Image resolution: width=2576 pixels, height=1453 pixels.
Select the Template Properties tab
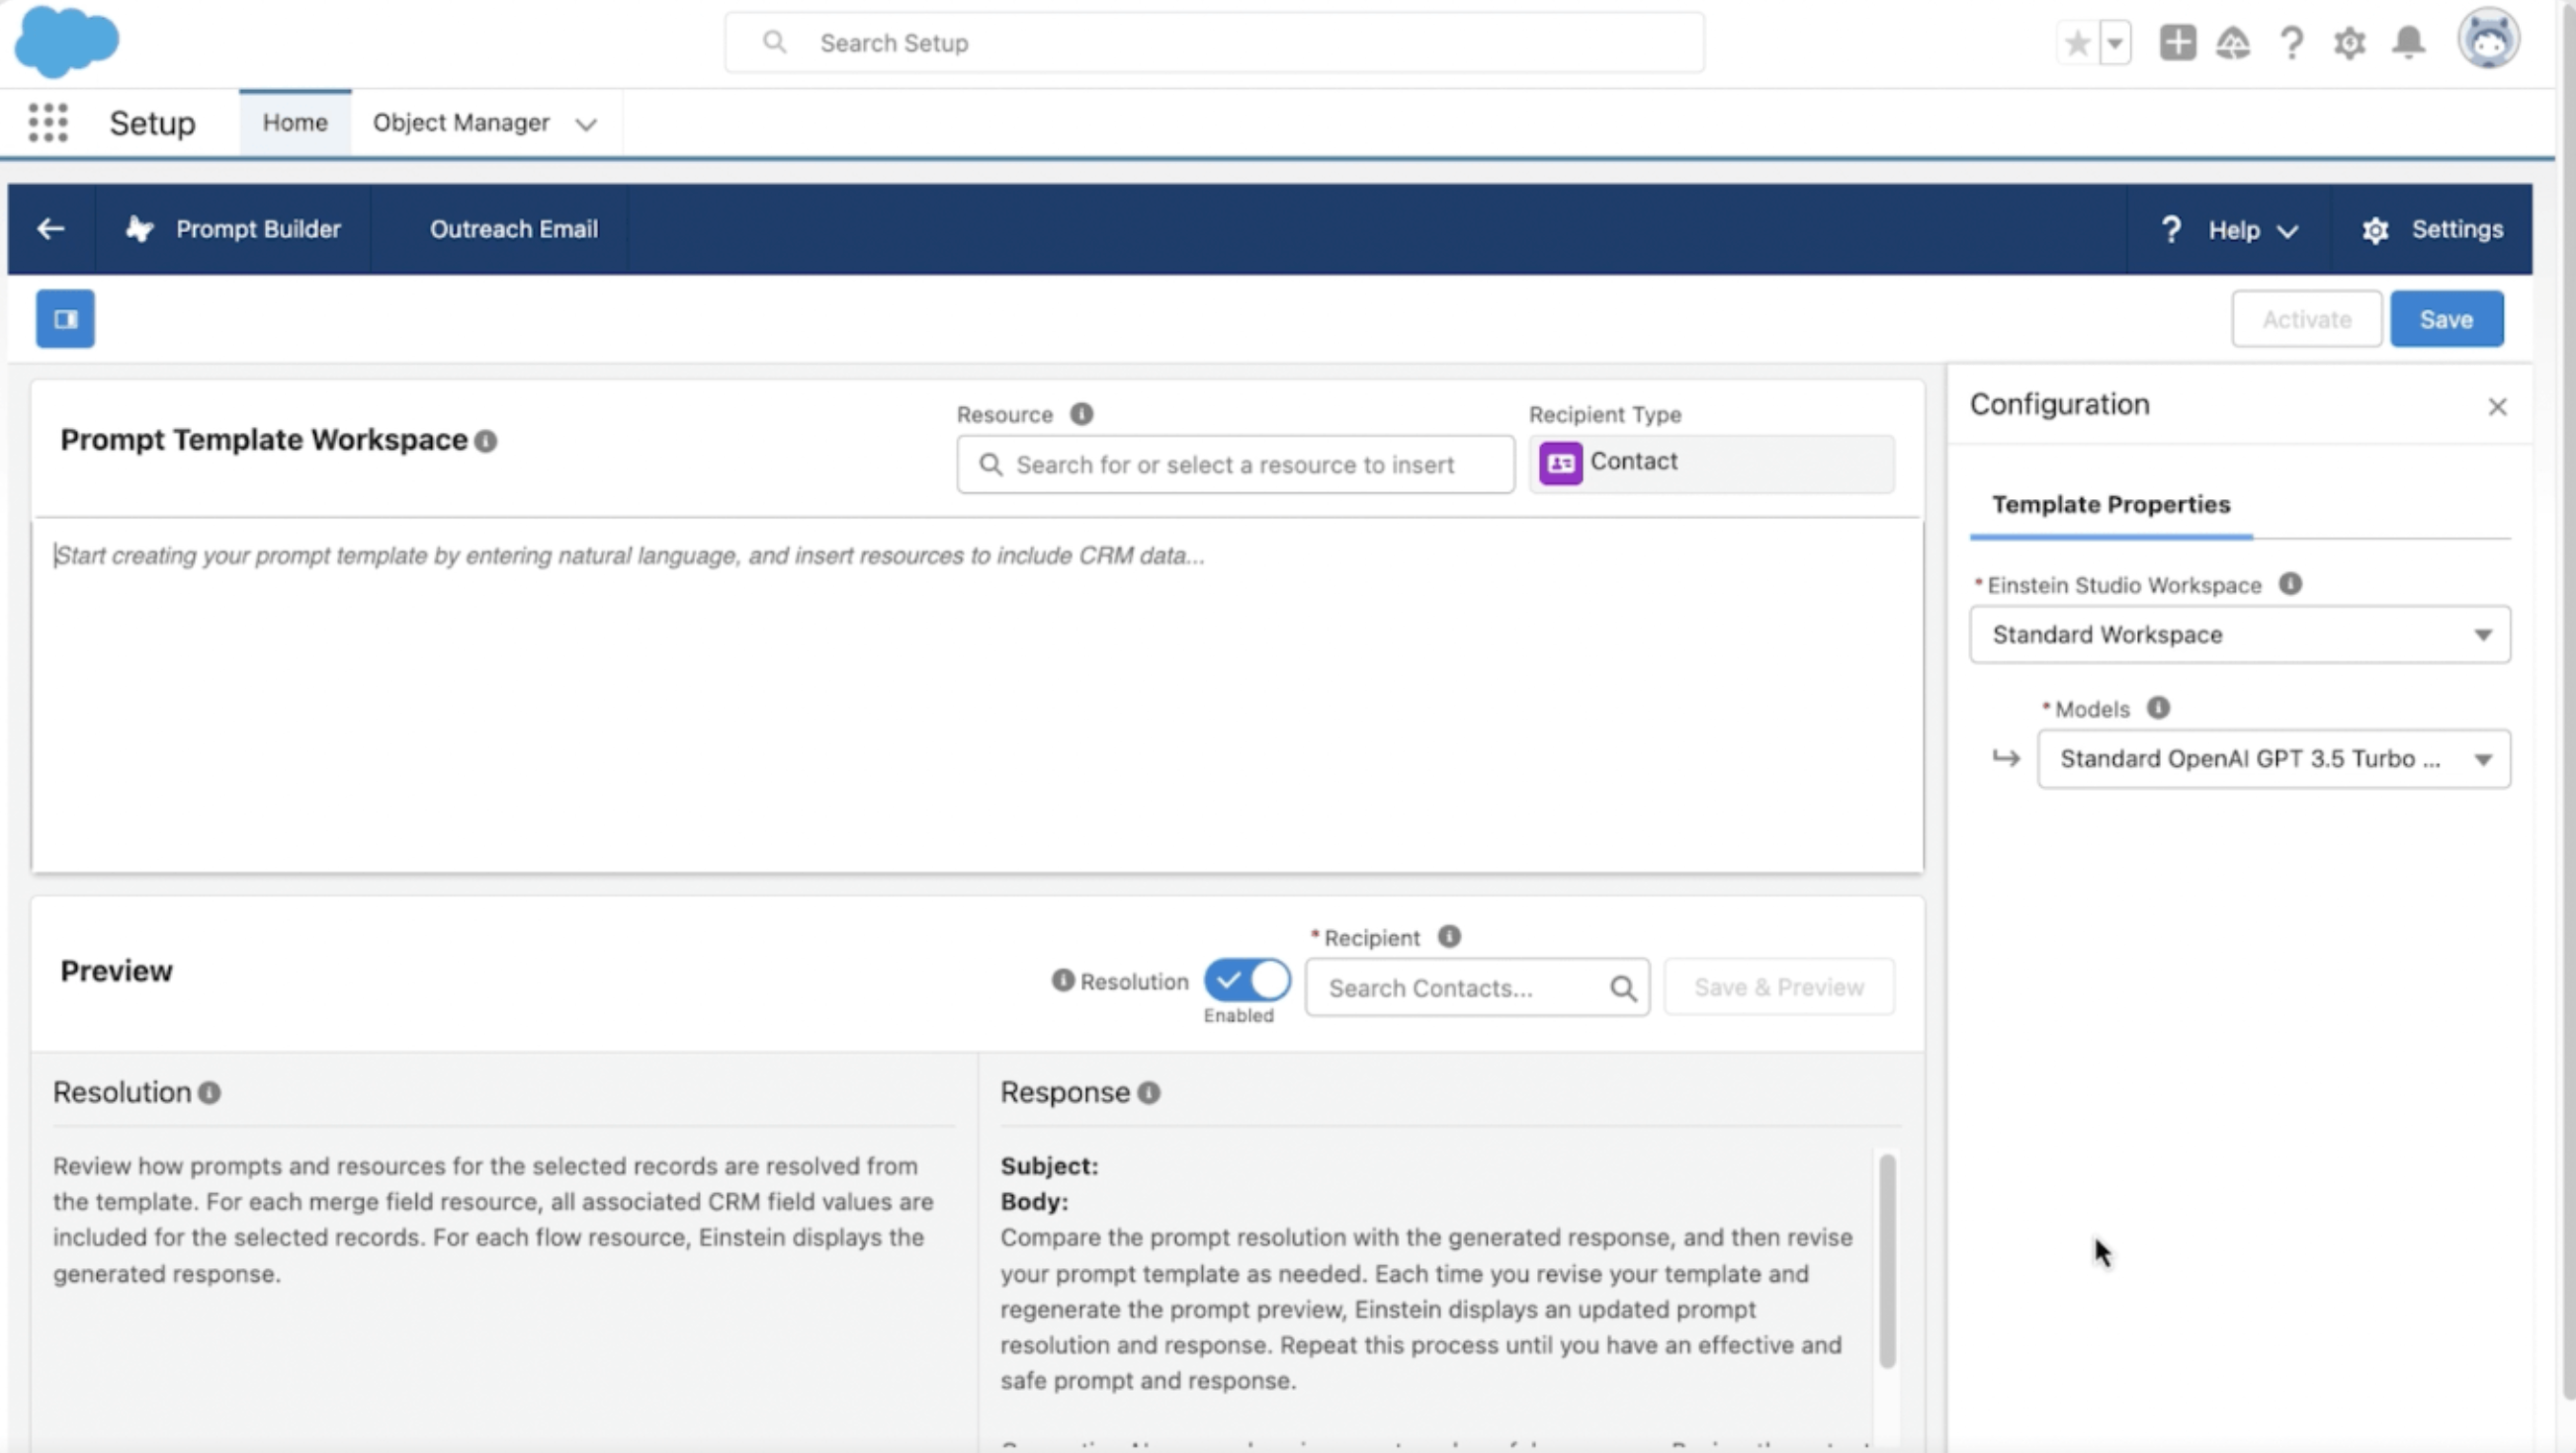coord(2110,504)
